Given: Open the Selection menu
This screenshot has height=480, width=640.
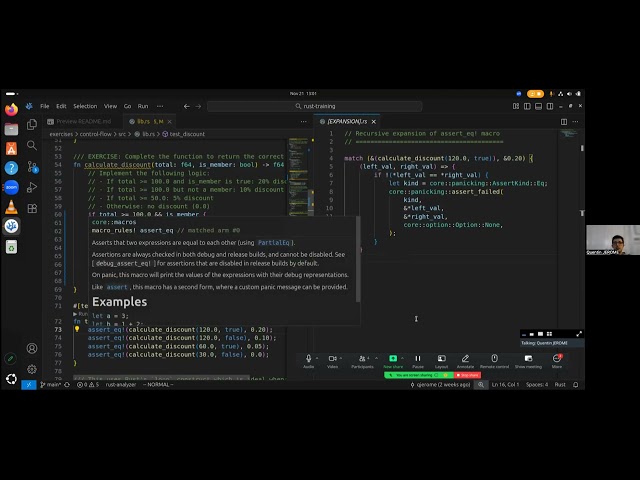Looking at the screenshot, I should point(85,106).
